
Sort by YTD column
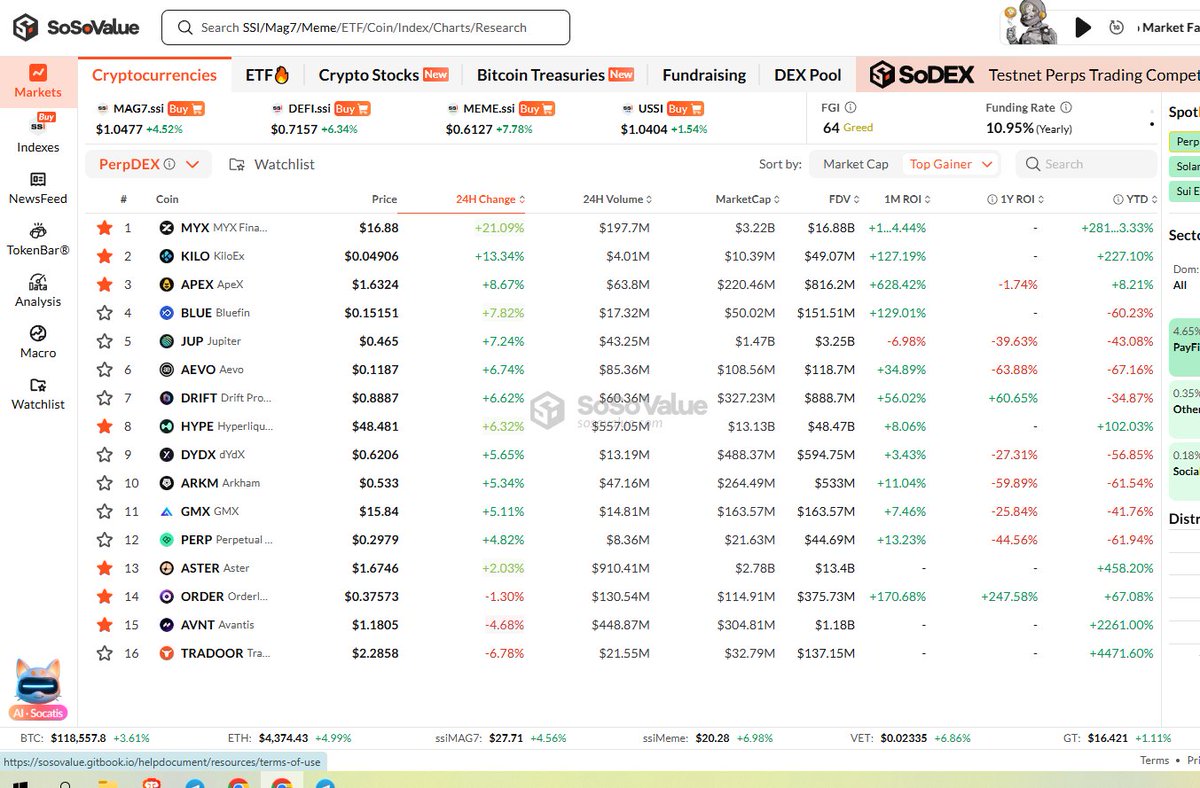tap(1136, 199)
